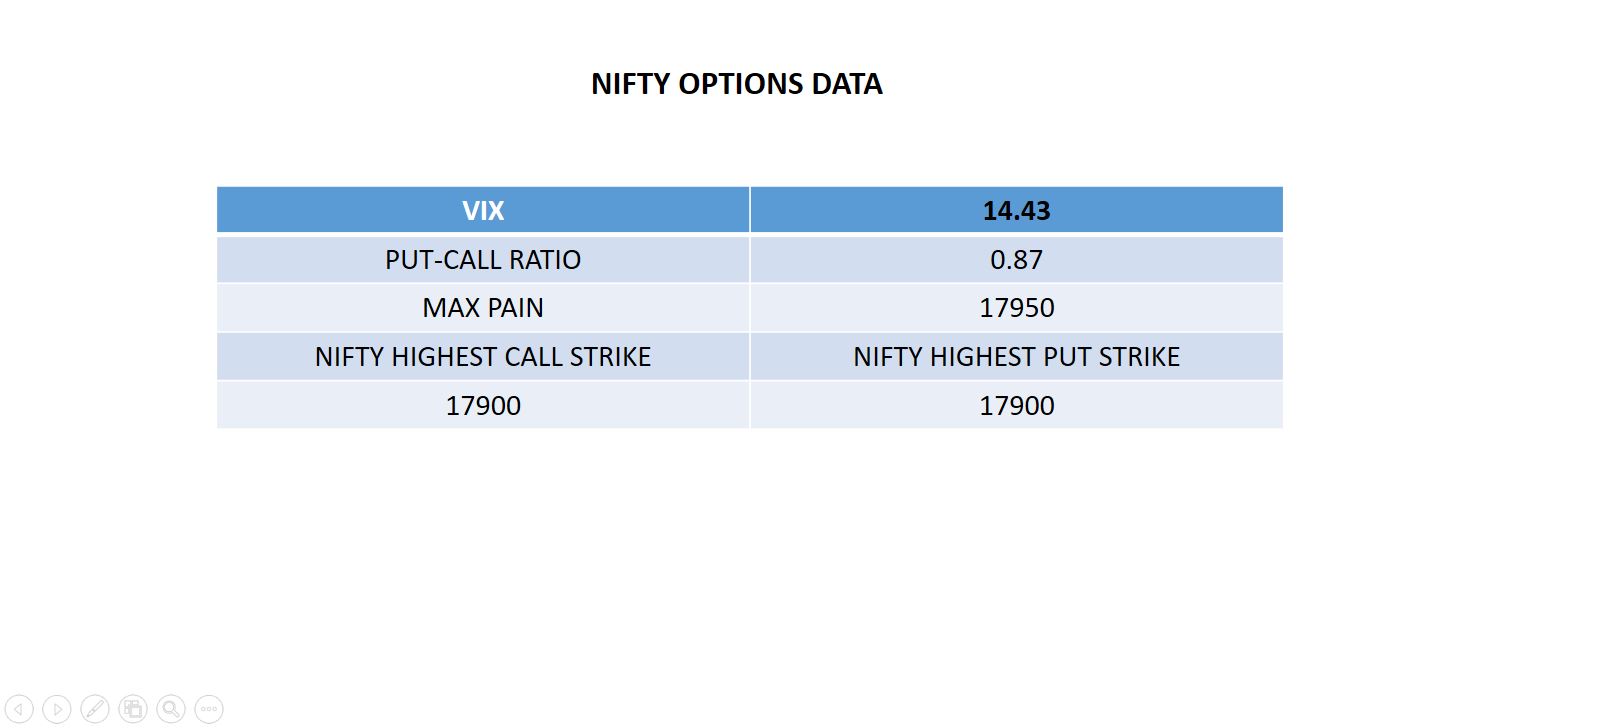
Task: Select 17900 under highest call strike
Action: coord(483,406)
